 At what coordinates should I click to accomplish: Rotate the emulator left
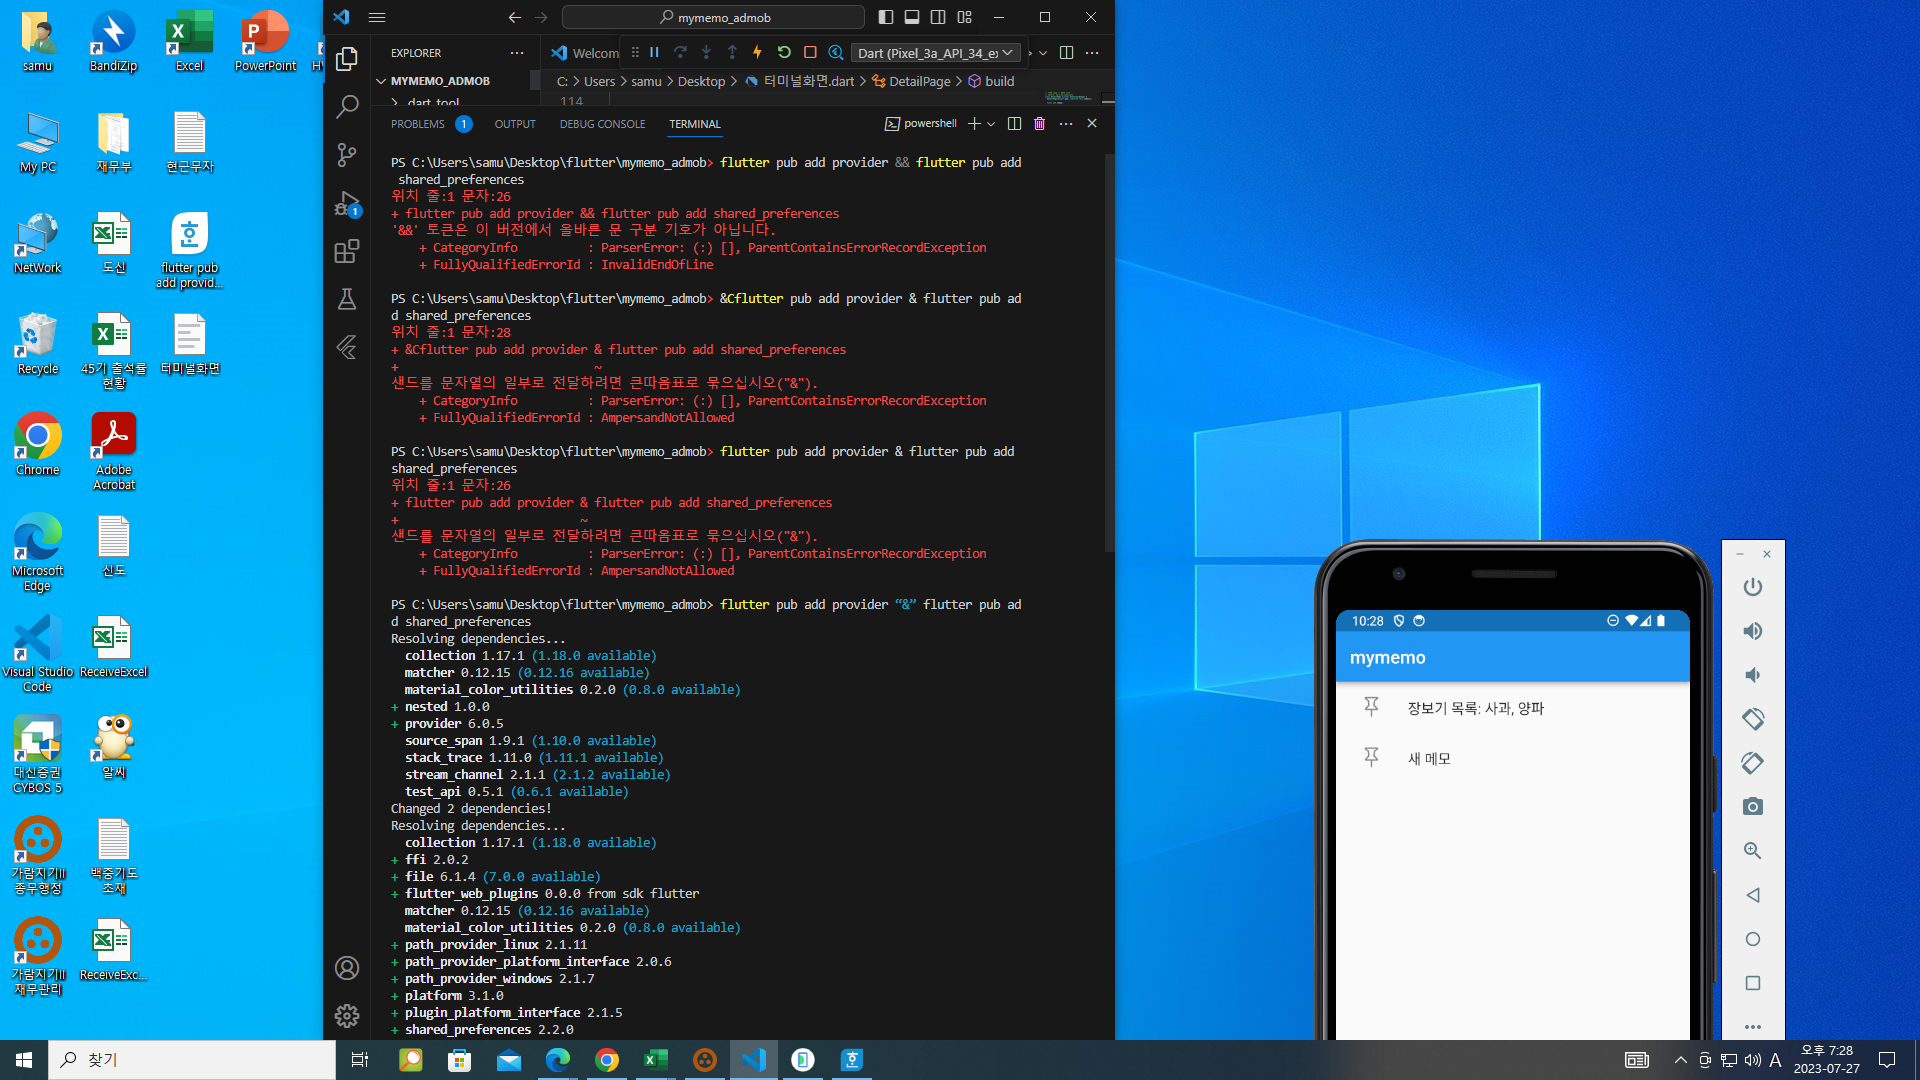(1753, 719)
